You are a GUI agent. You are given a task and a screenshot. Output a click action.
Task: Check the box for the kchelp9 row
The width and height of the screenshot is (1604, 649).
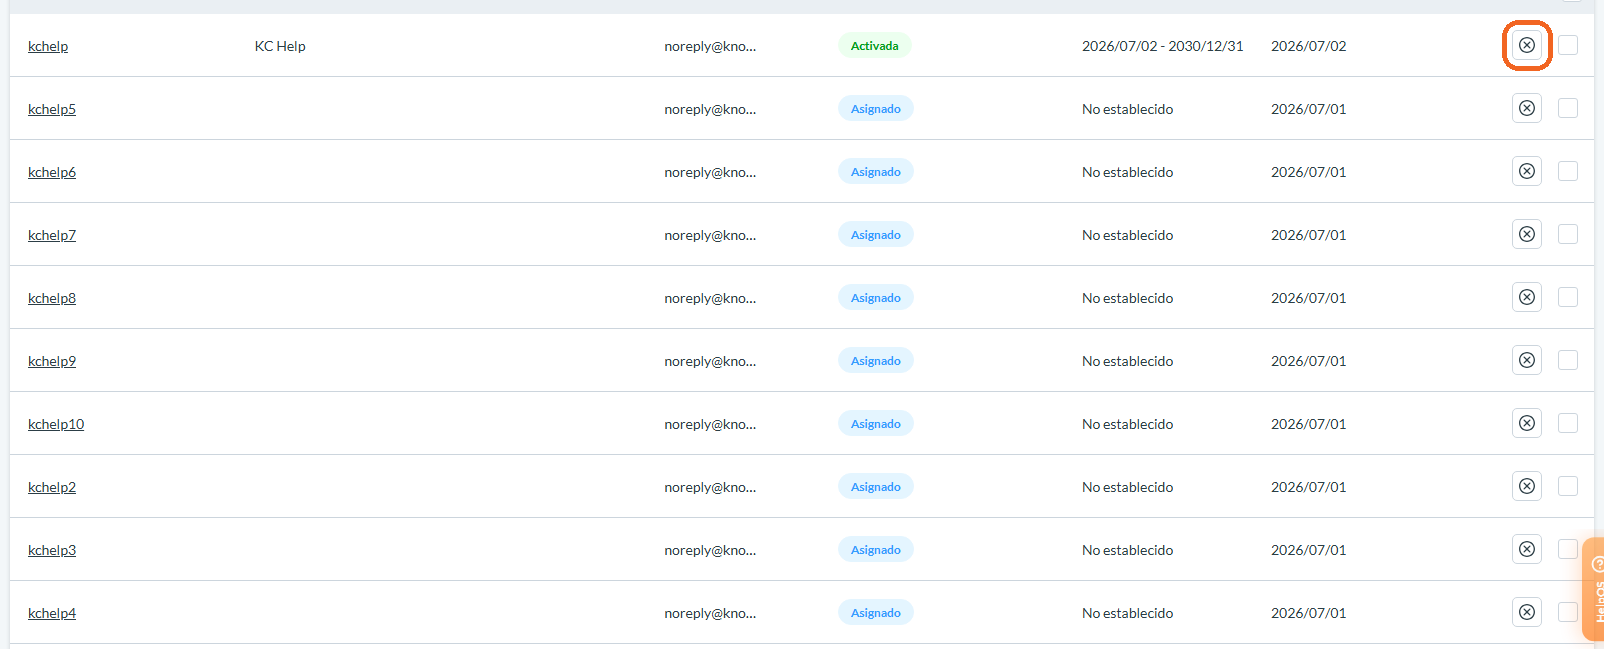(1568, 360)
